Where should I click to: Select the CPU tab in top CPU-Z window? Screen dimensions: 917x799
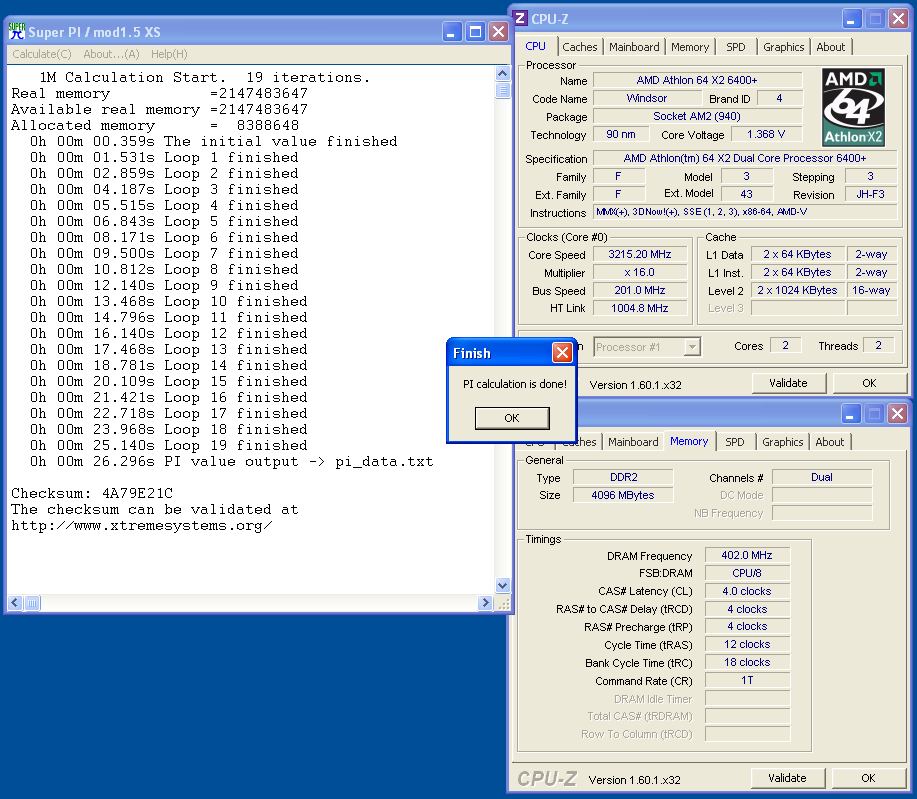tap(535, 46)
